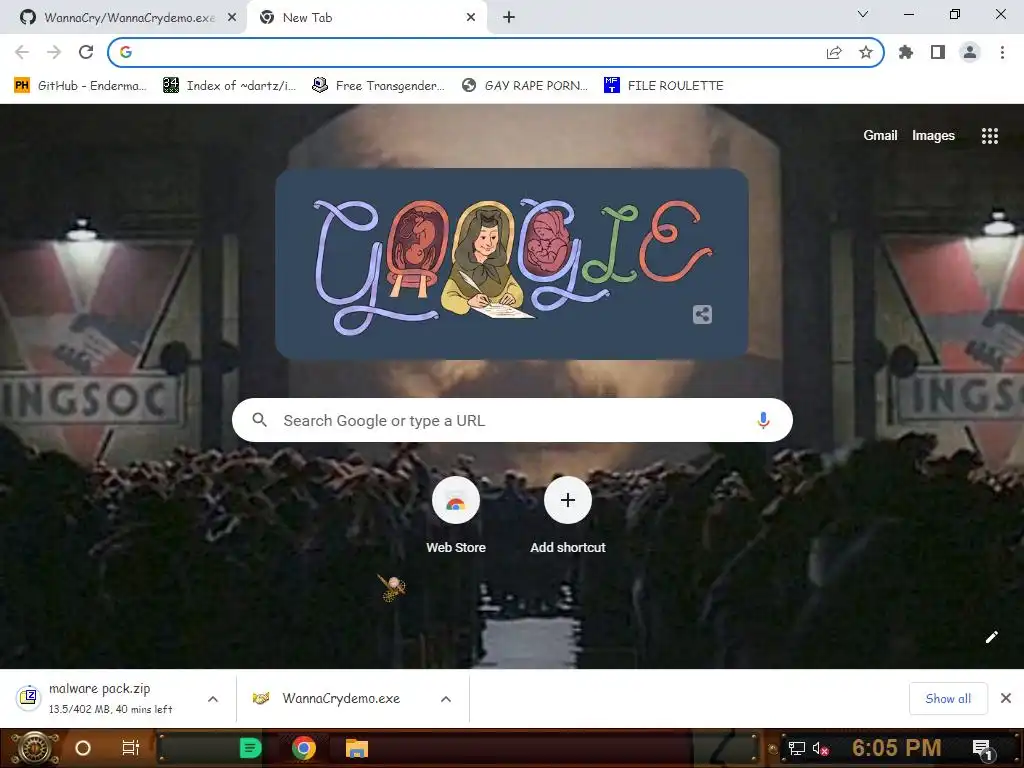
Task: Bookmark this tab with the star
Action: [866, 52]
